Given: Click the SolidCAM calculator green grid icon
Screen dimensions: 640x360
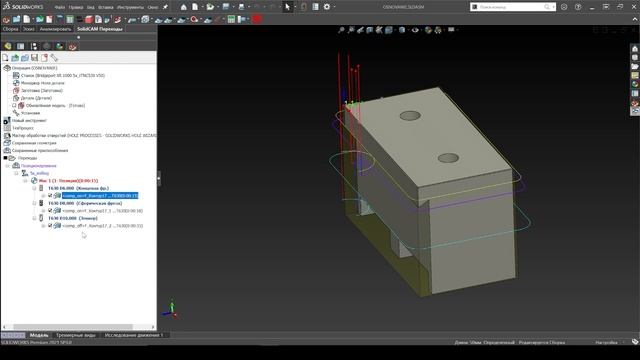Looking at the screenshot, I should pos(231,19).
